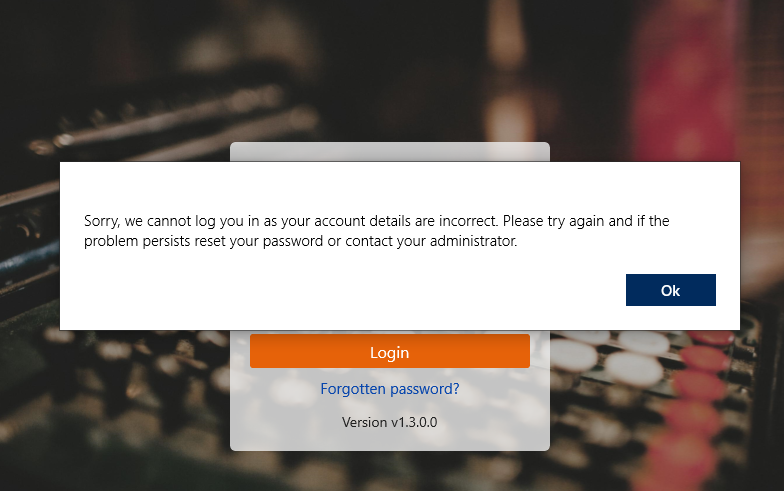The width and height of the screenshot is (784, 491).
Task: Click the grey login panel strip above the dialog
Action: pos(390,152)
